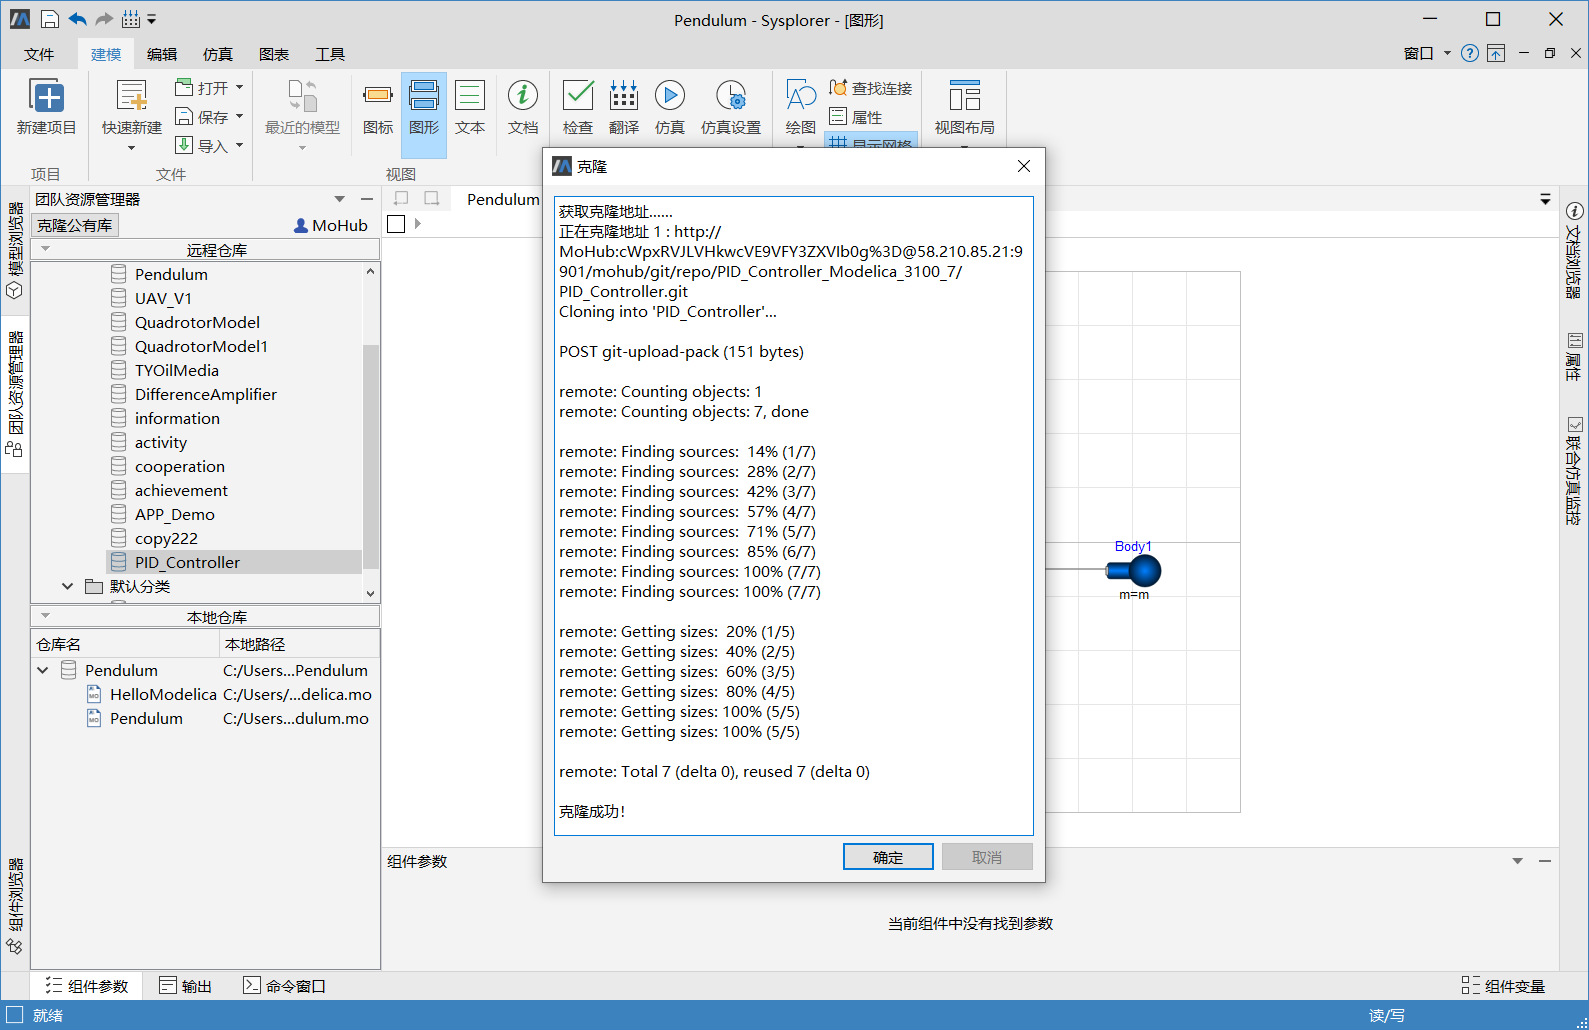
Task: Switch to the 工具 ribbon tab
Action: 330,54
